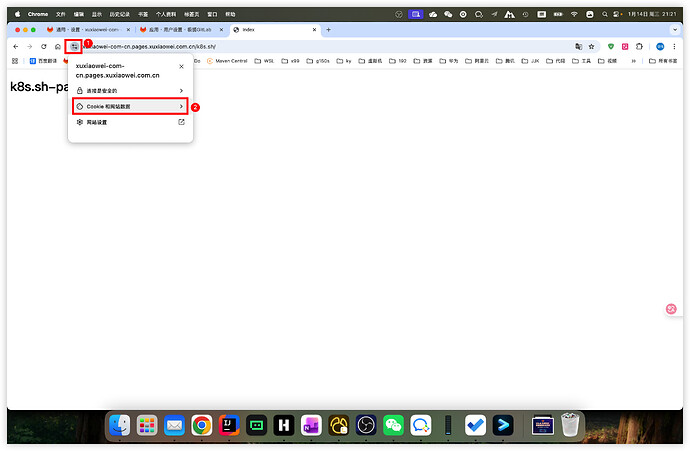Image resolution: width=690 pixels, height=451 pixels.
Task: Click the translate page icon
Action: click(x=578, y=47)
